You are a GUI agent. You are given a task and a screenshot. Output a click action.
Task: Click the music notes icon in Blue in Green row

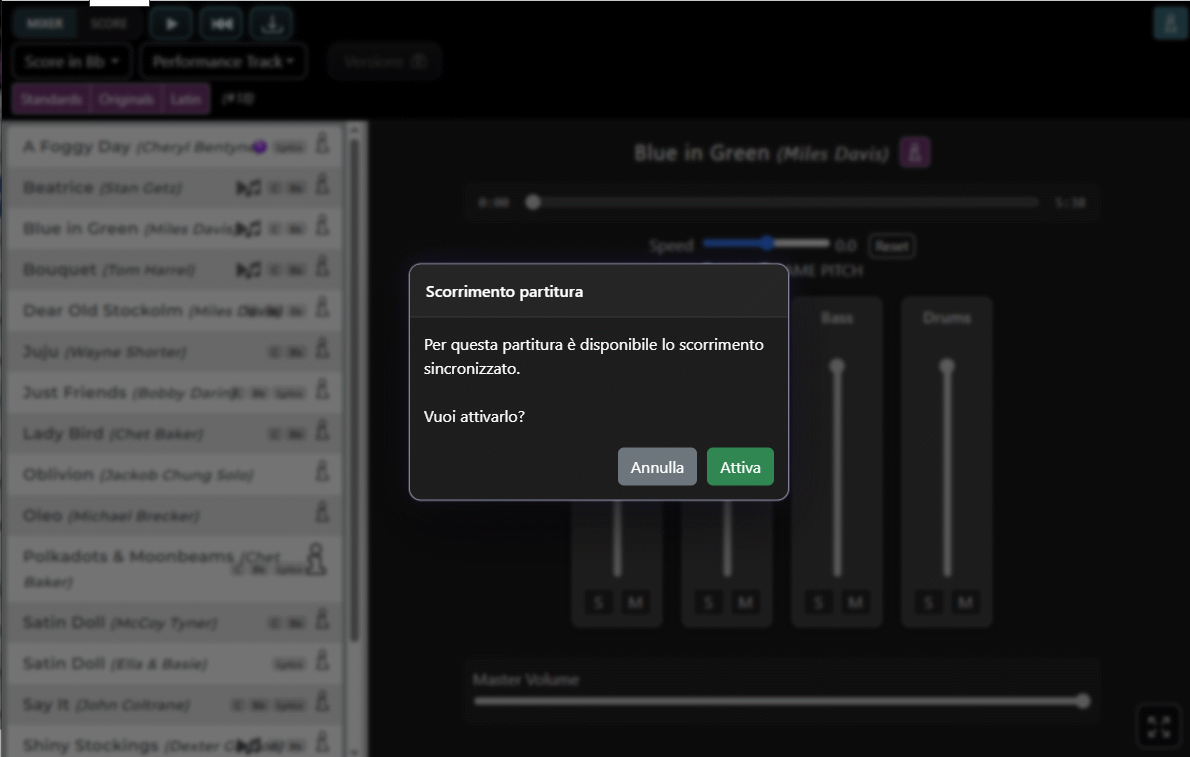(249, 229)
